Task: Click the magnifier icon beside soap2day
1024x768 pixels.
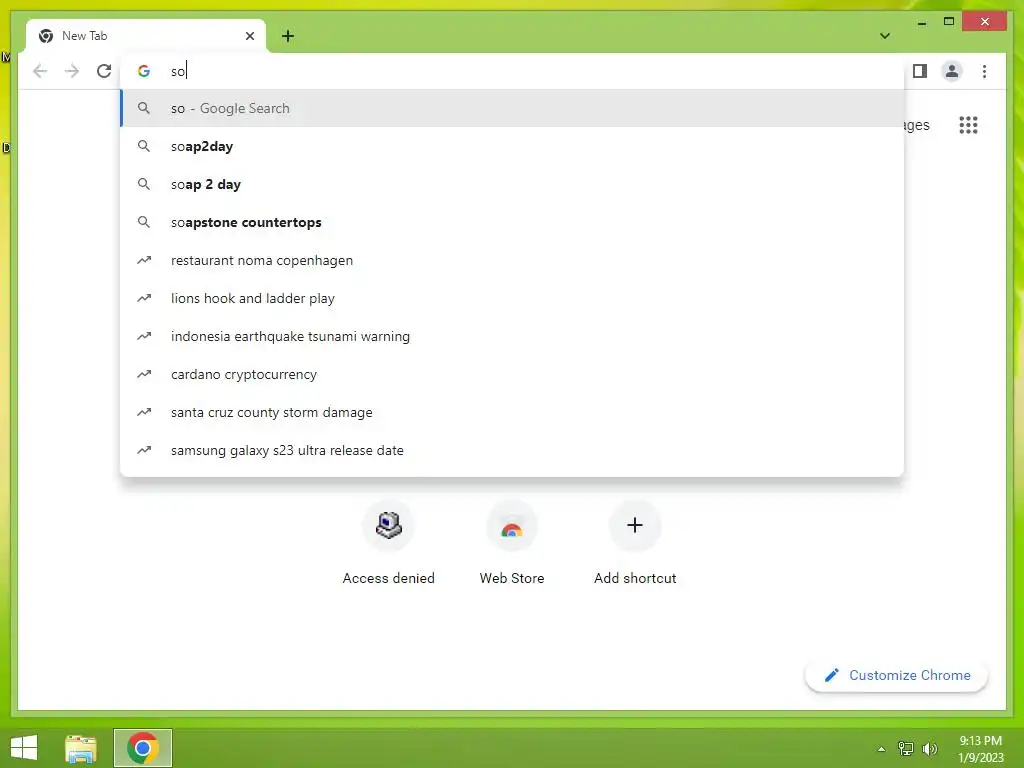Action: 144,146
